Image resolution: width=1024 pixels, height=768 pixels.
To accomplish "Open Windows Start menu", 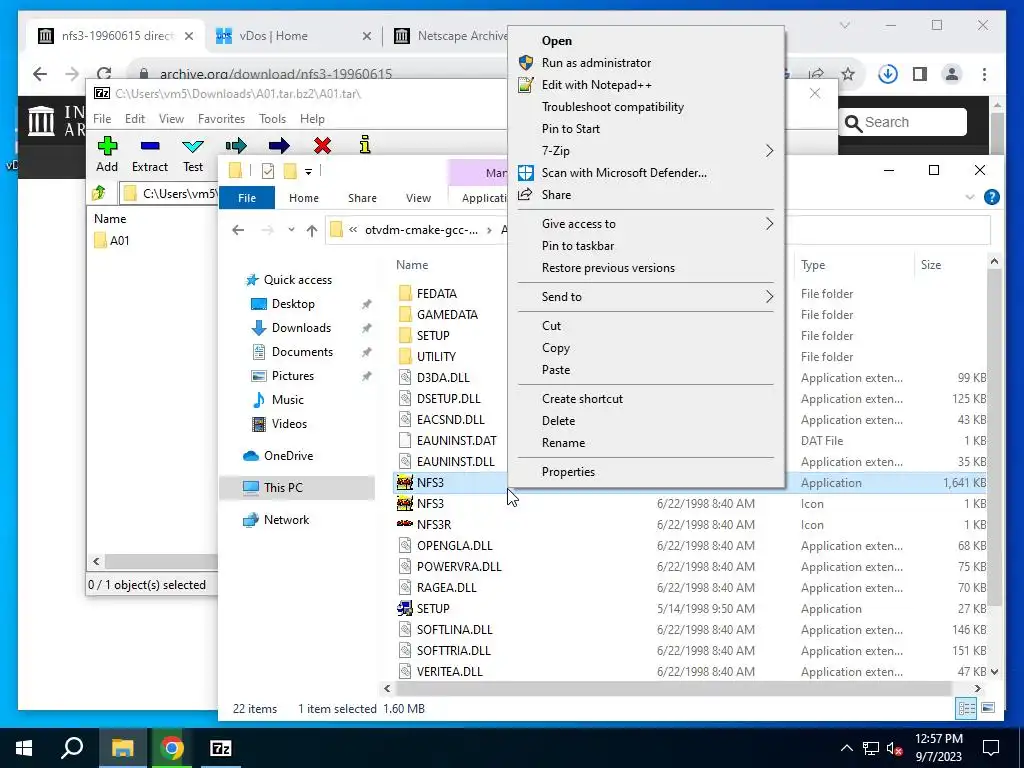I will click(x=24, y=748).
